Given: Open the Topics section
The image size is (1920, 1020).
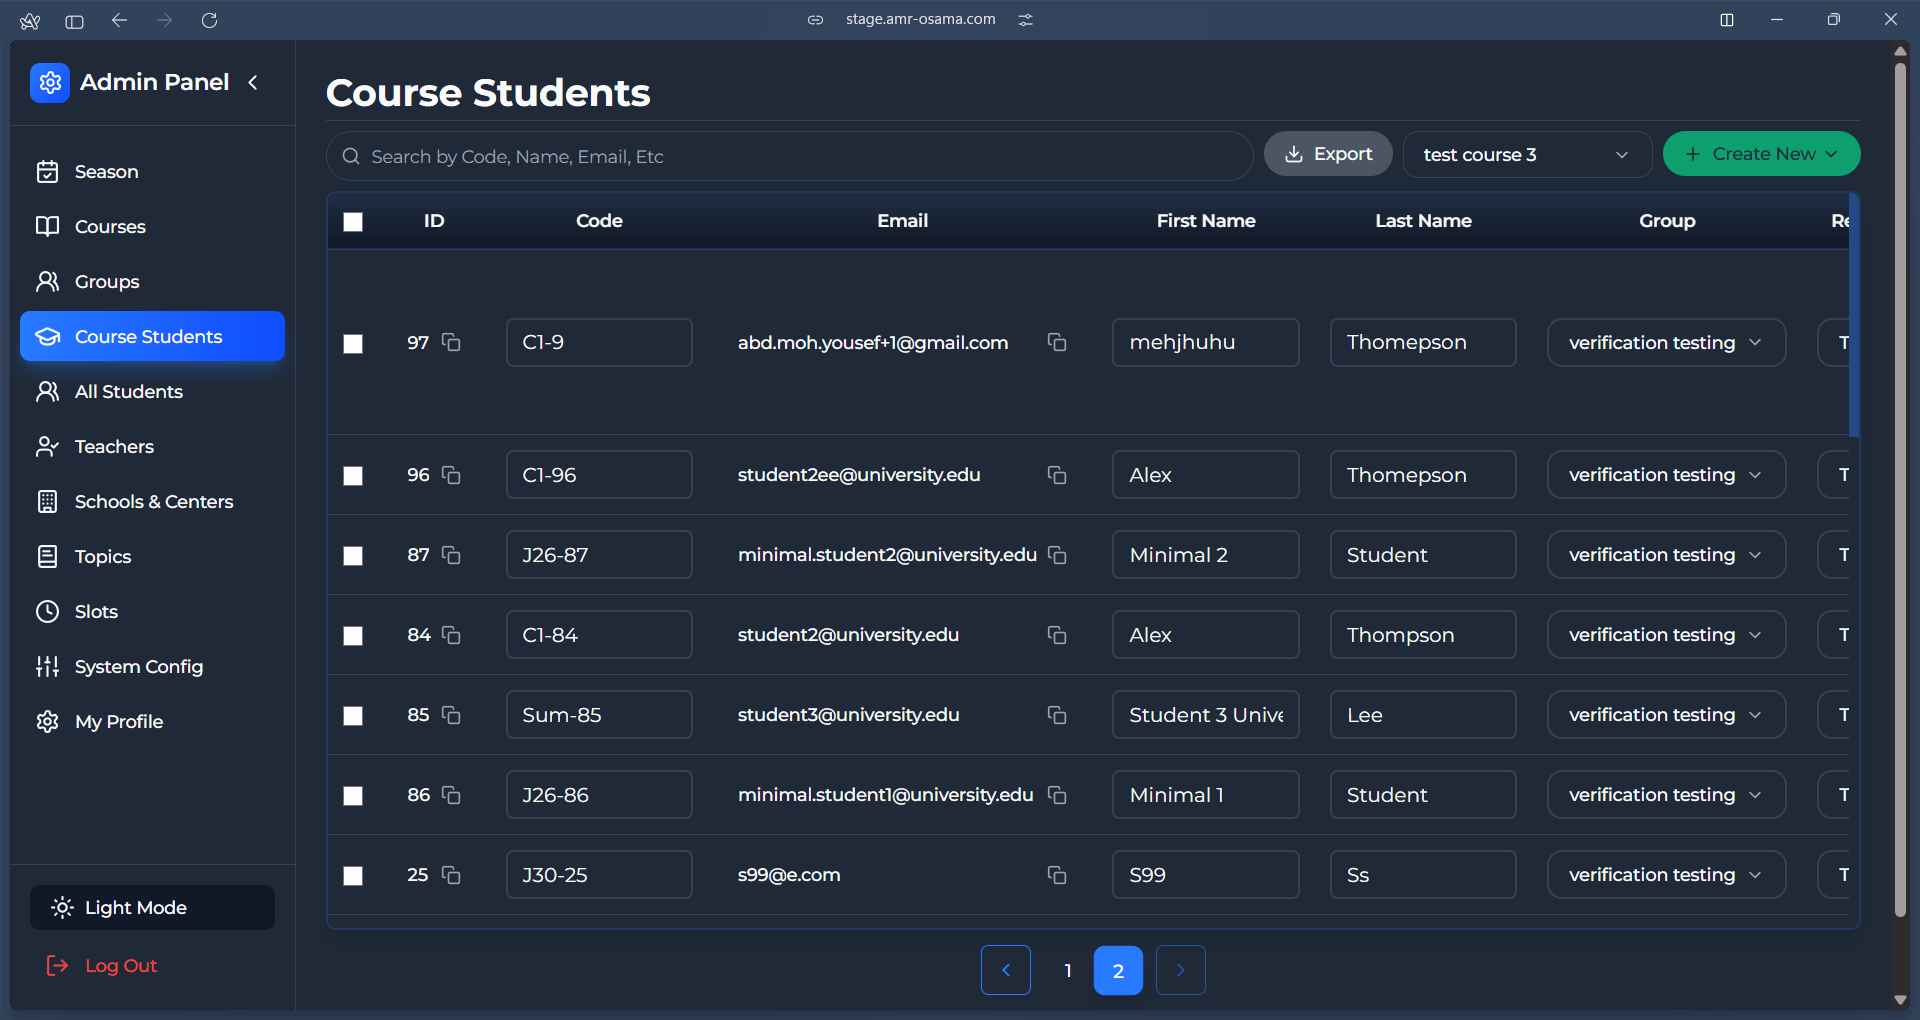Looking at the screenshot, I should click(103, 556).
